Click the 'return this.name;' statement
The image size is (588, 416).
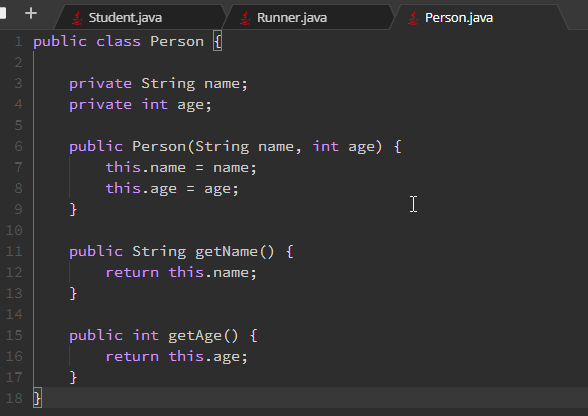click(x=181, y=273)
